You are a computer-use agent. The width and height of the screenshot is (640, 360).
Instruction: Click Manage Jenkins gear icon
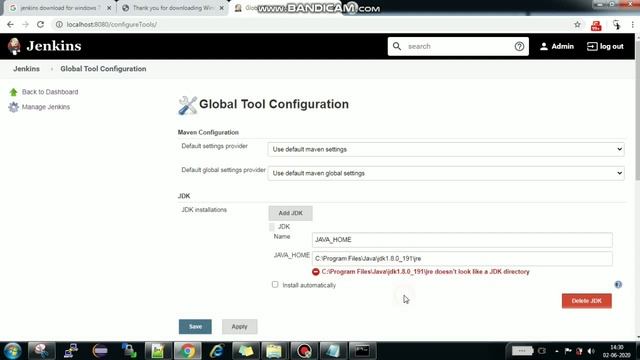[13, 107]
